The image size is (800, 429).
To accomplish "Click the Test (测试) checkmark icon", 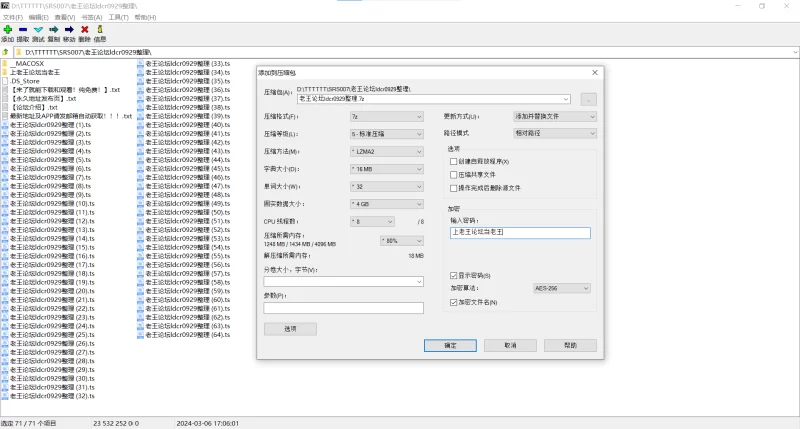I will click(x=38, y=30).
